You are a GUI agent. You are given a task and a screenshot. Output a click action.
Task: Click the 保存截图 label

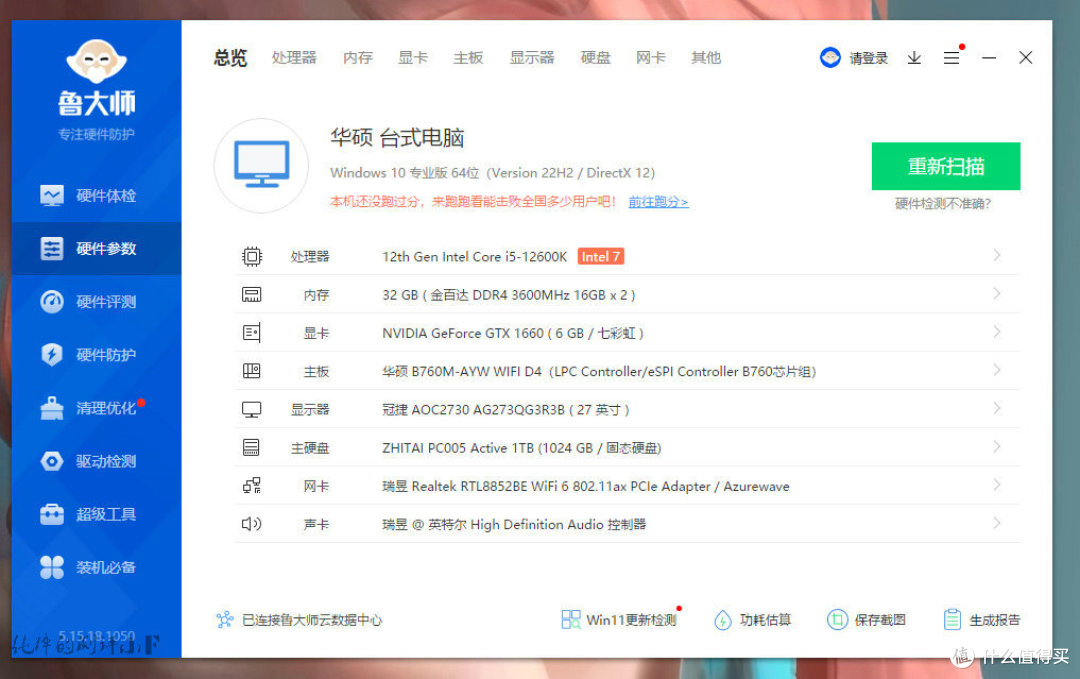(880, 620)
